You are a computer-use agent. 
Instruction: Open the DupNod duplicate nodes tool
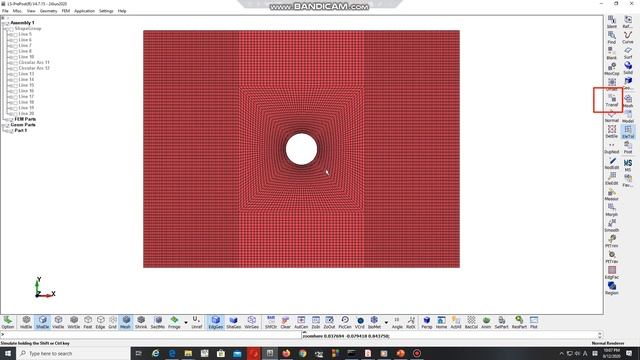(611, 148)
